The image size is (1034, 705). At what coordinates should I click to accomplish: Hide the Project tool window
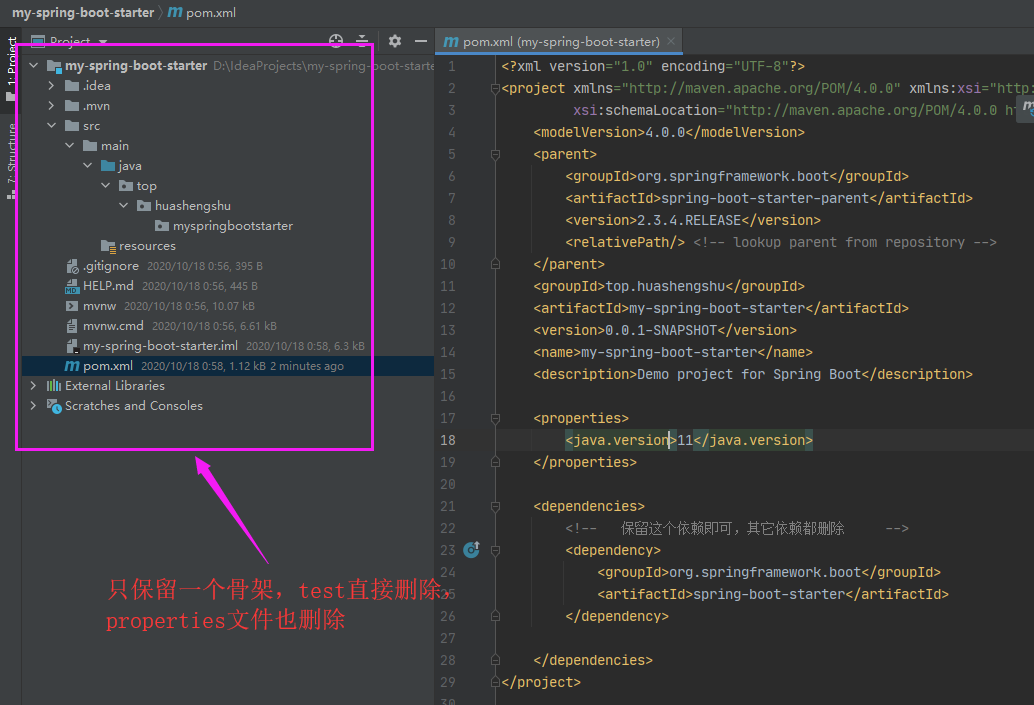421,41
